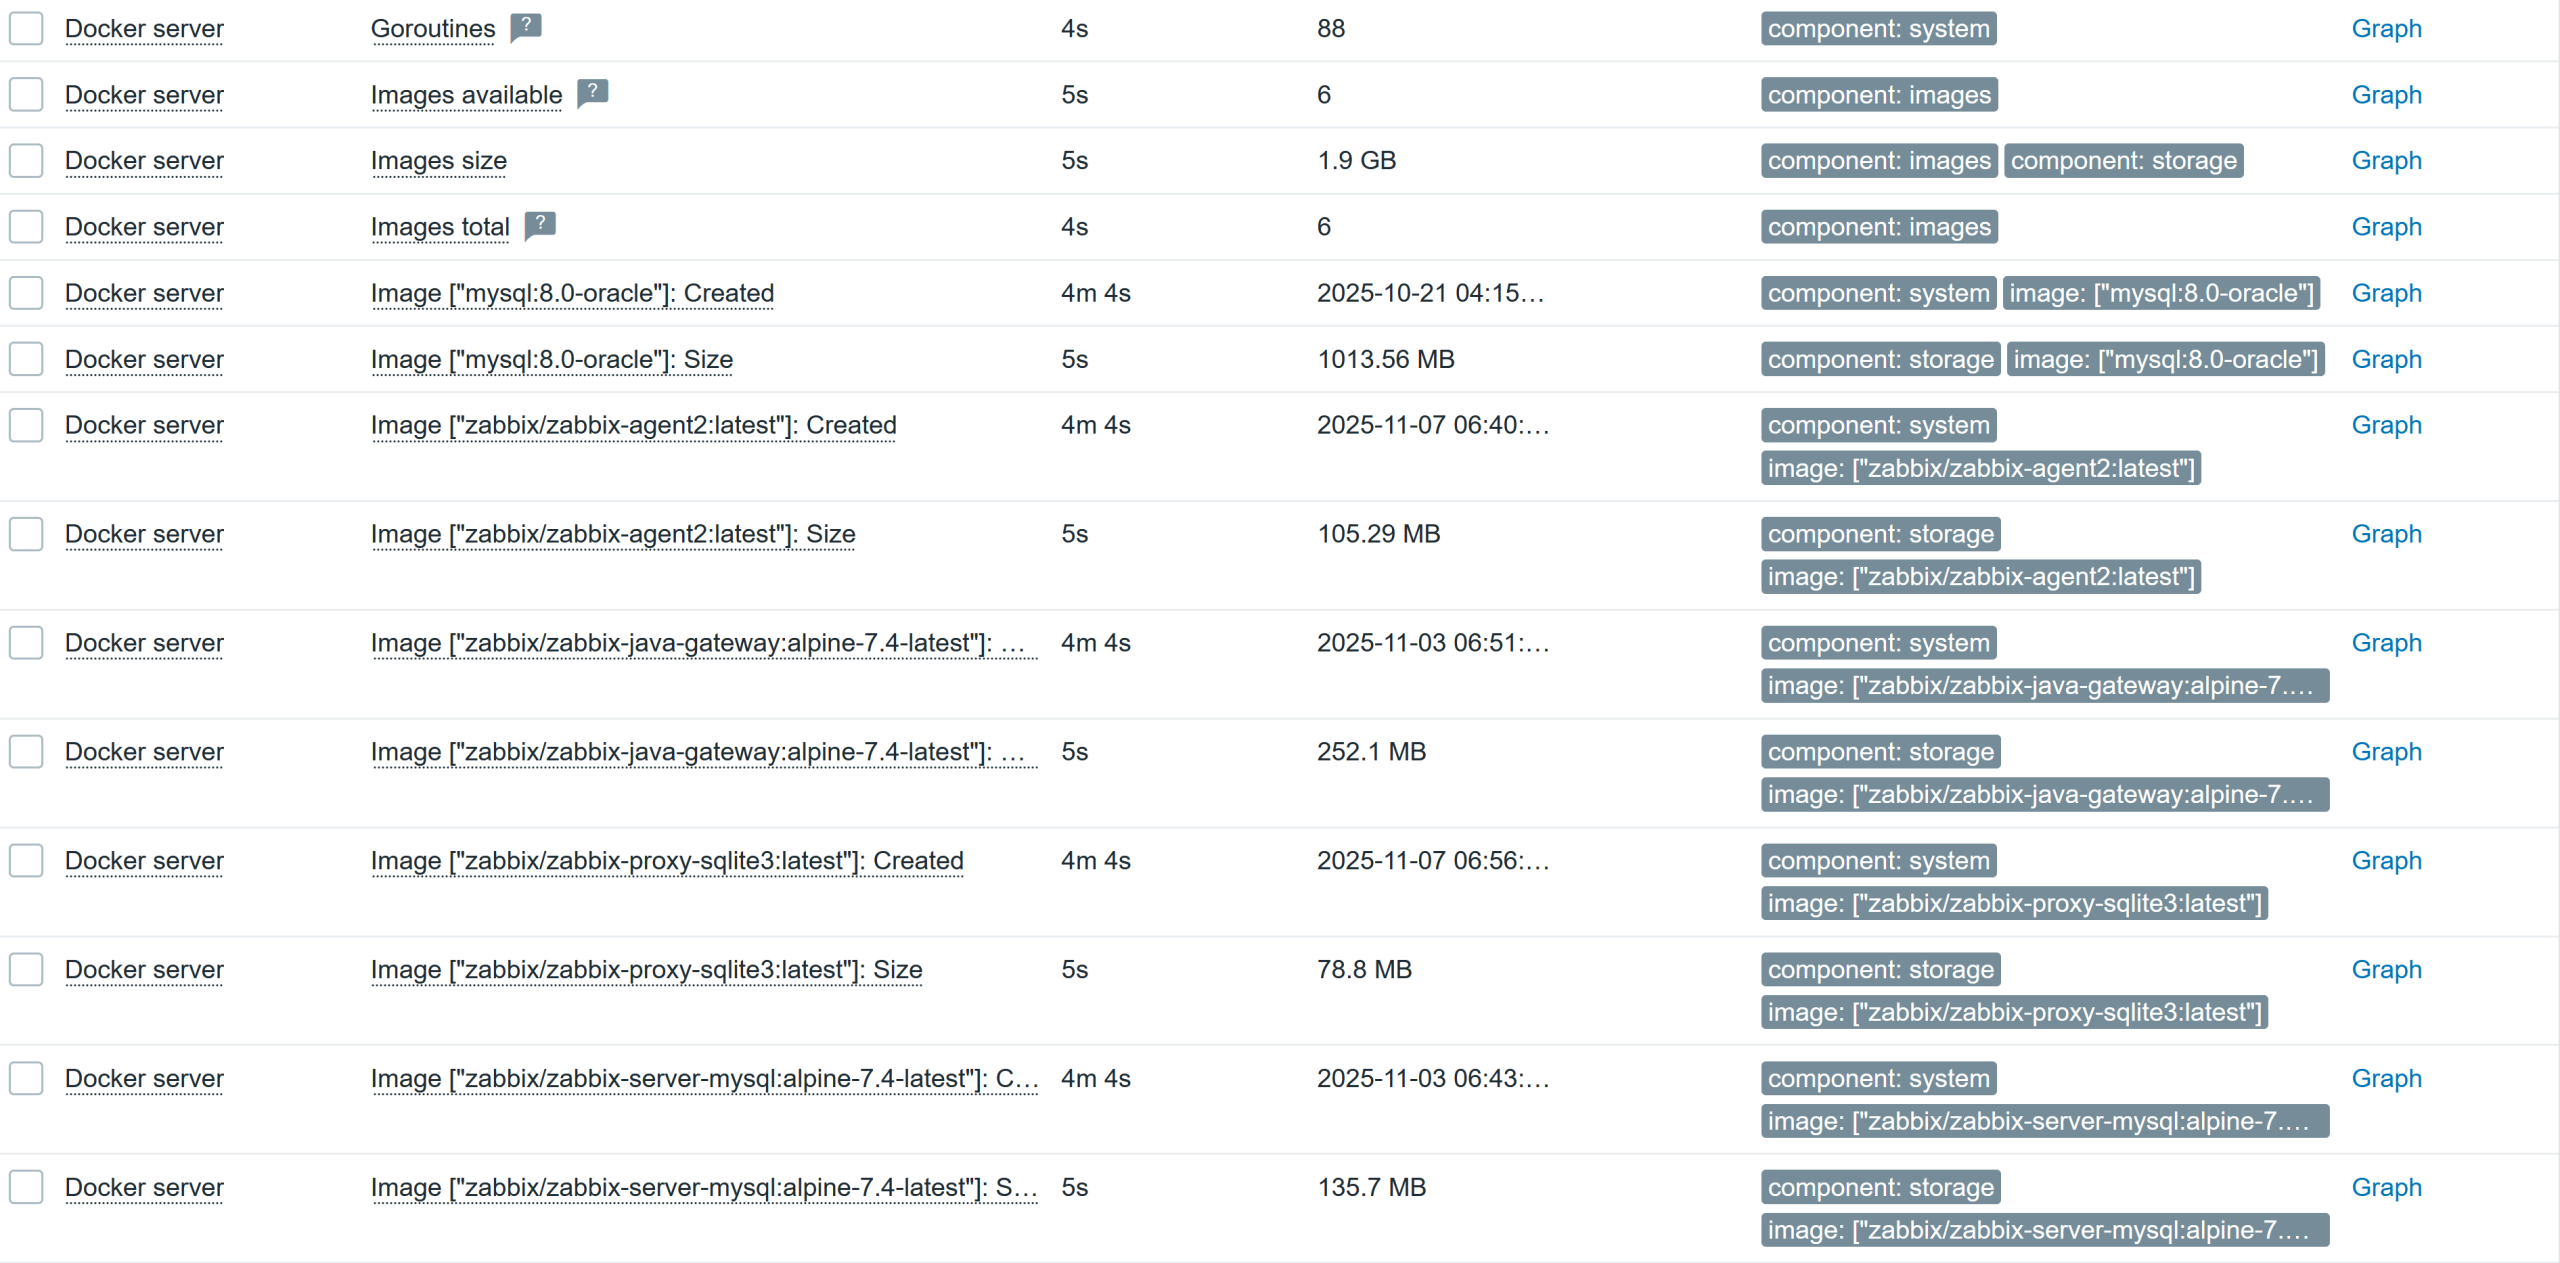Toggle checkbox for zabbix-agent2 Created row
Image resolution: width=2560 pixels, height=1263 pixels.
pos(26,425)
